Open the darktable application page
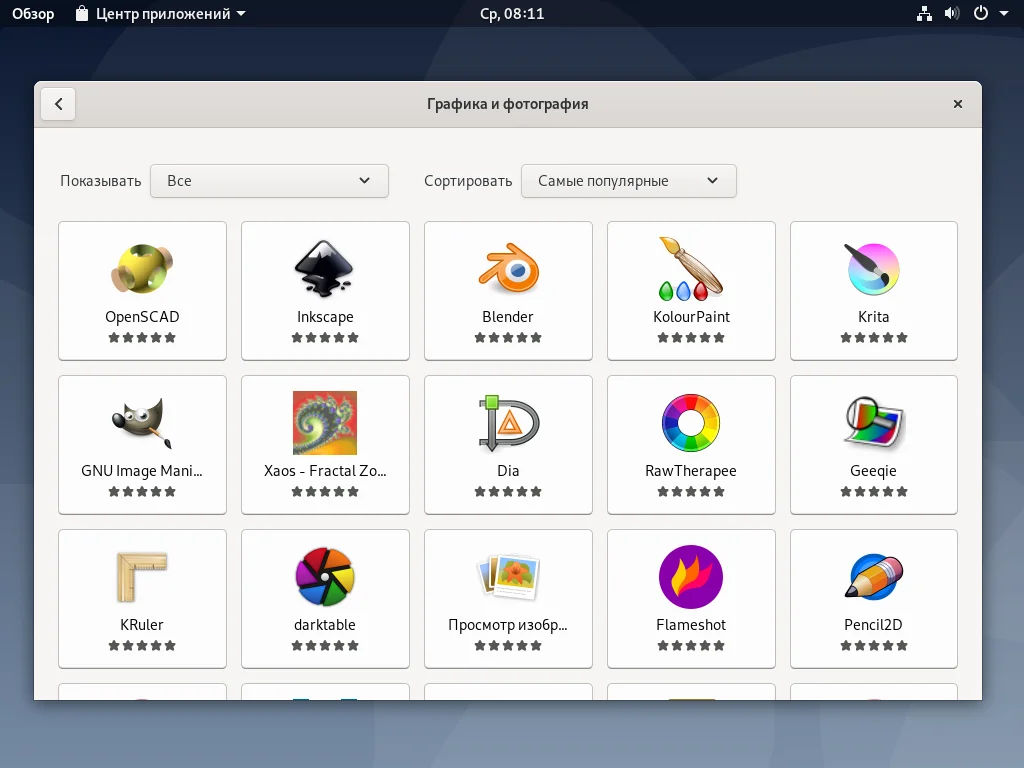Viewport: 1024px width, 768px height. pyautogui.click(x=325, y=598)
